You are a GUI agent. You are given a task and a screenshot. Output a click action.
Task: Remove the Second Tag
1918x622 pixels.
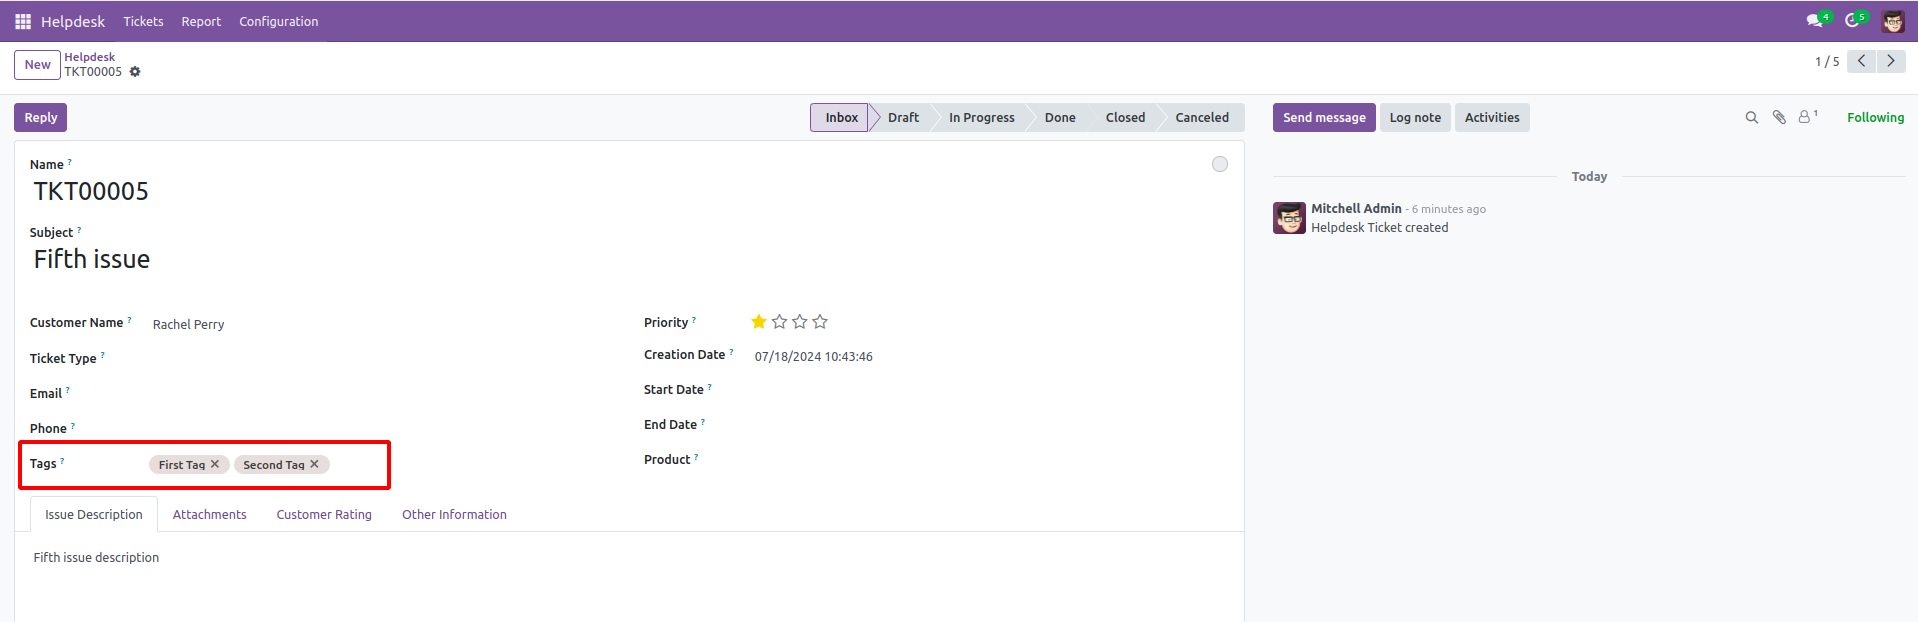pos(314,464)
